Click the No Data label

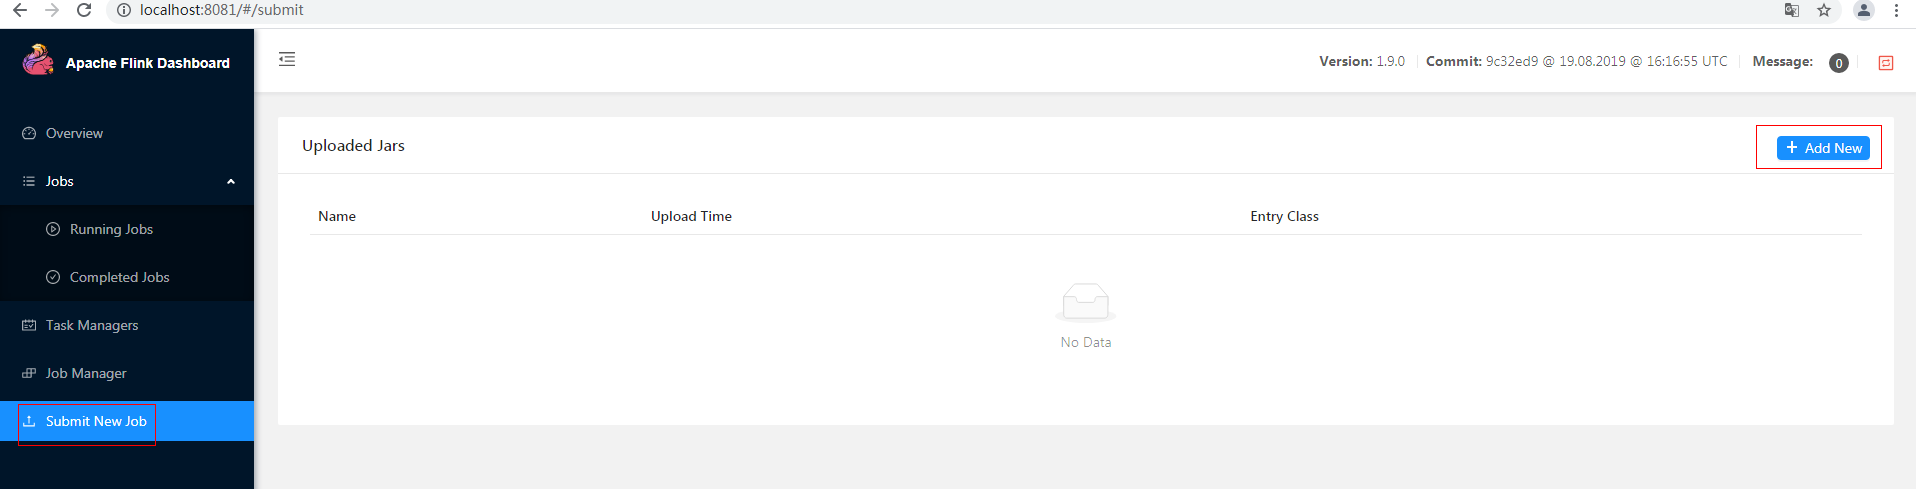pos(1086,342)
